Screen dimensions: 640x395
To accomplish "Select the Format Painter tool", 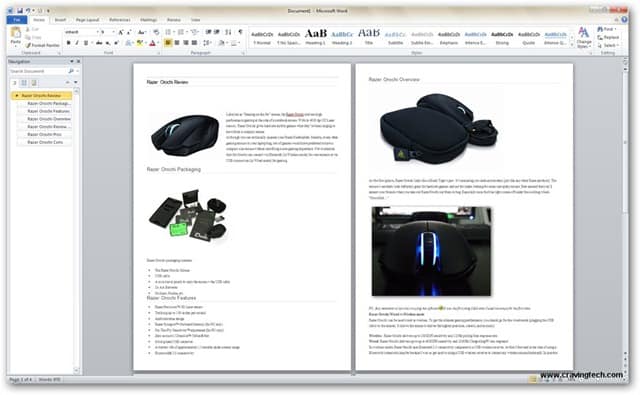I will tap(43, 45).
